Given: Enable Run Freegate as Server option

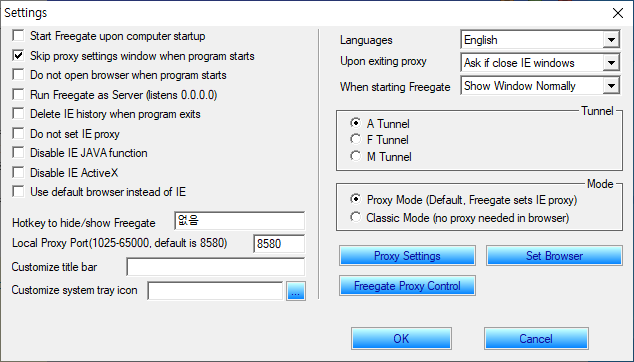Looking at the screenshot, I should 18,94.
